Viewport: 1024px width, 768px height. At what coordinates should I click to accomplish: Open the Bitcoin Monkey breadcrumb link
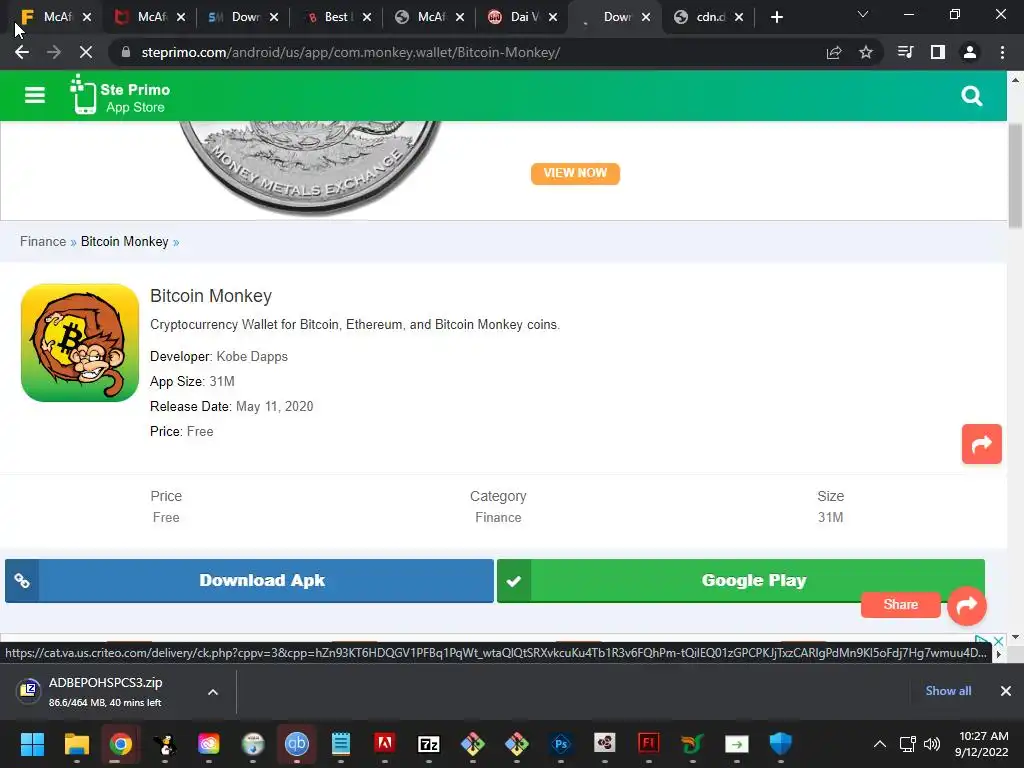tap(125, 242)
